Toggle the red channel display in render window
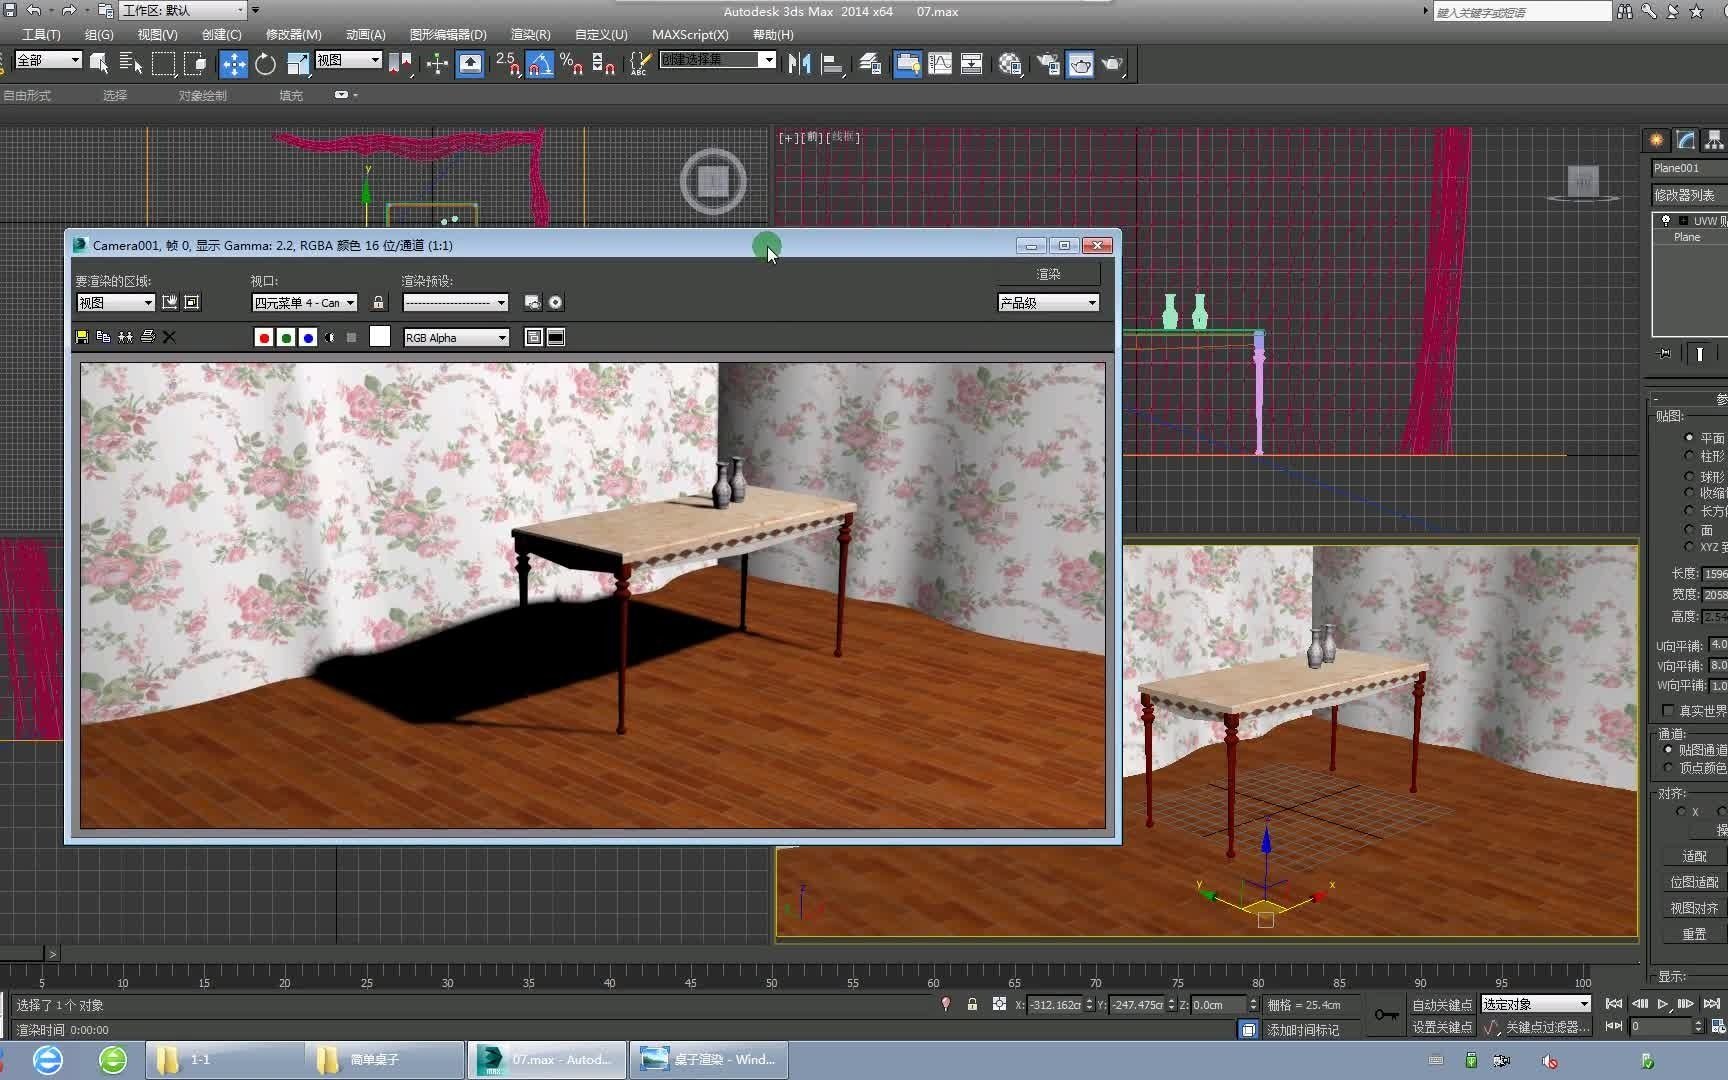 coord(264,337)
